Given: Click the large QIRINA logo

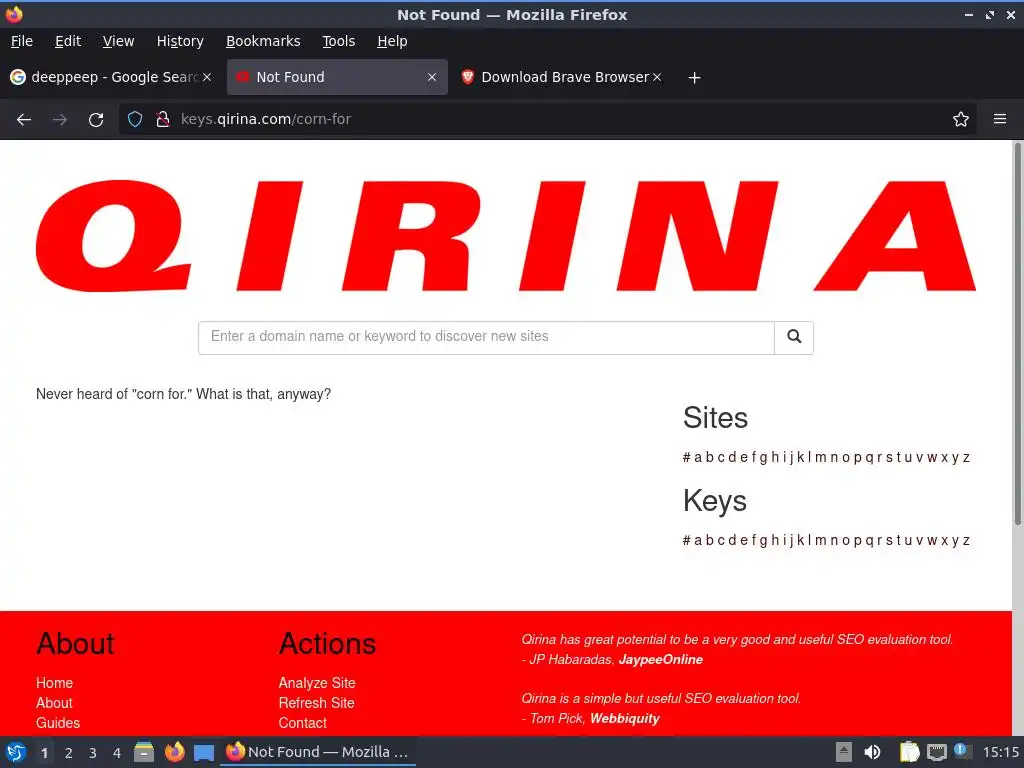Looking at the screenshot, I should coord(505,236).
